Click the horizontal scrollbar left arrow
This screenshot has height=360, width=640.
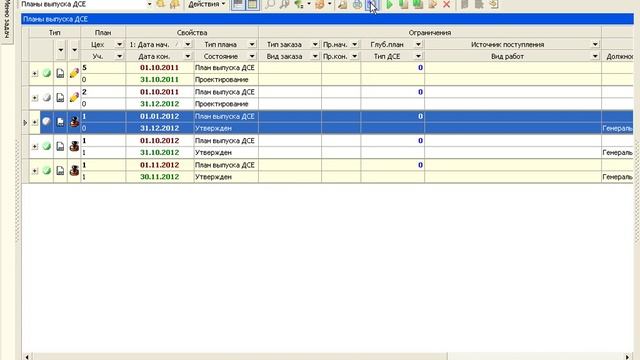27,357
